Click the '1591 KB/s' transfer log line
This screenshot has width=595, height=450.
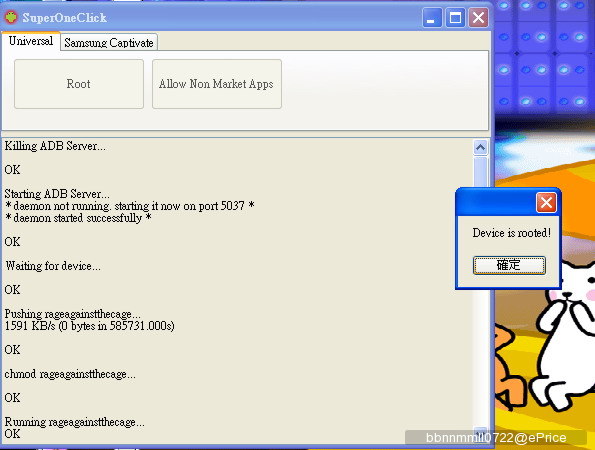click(90, 326)
